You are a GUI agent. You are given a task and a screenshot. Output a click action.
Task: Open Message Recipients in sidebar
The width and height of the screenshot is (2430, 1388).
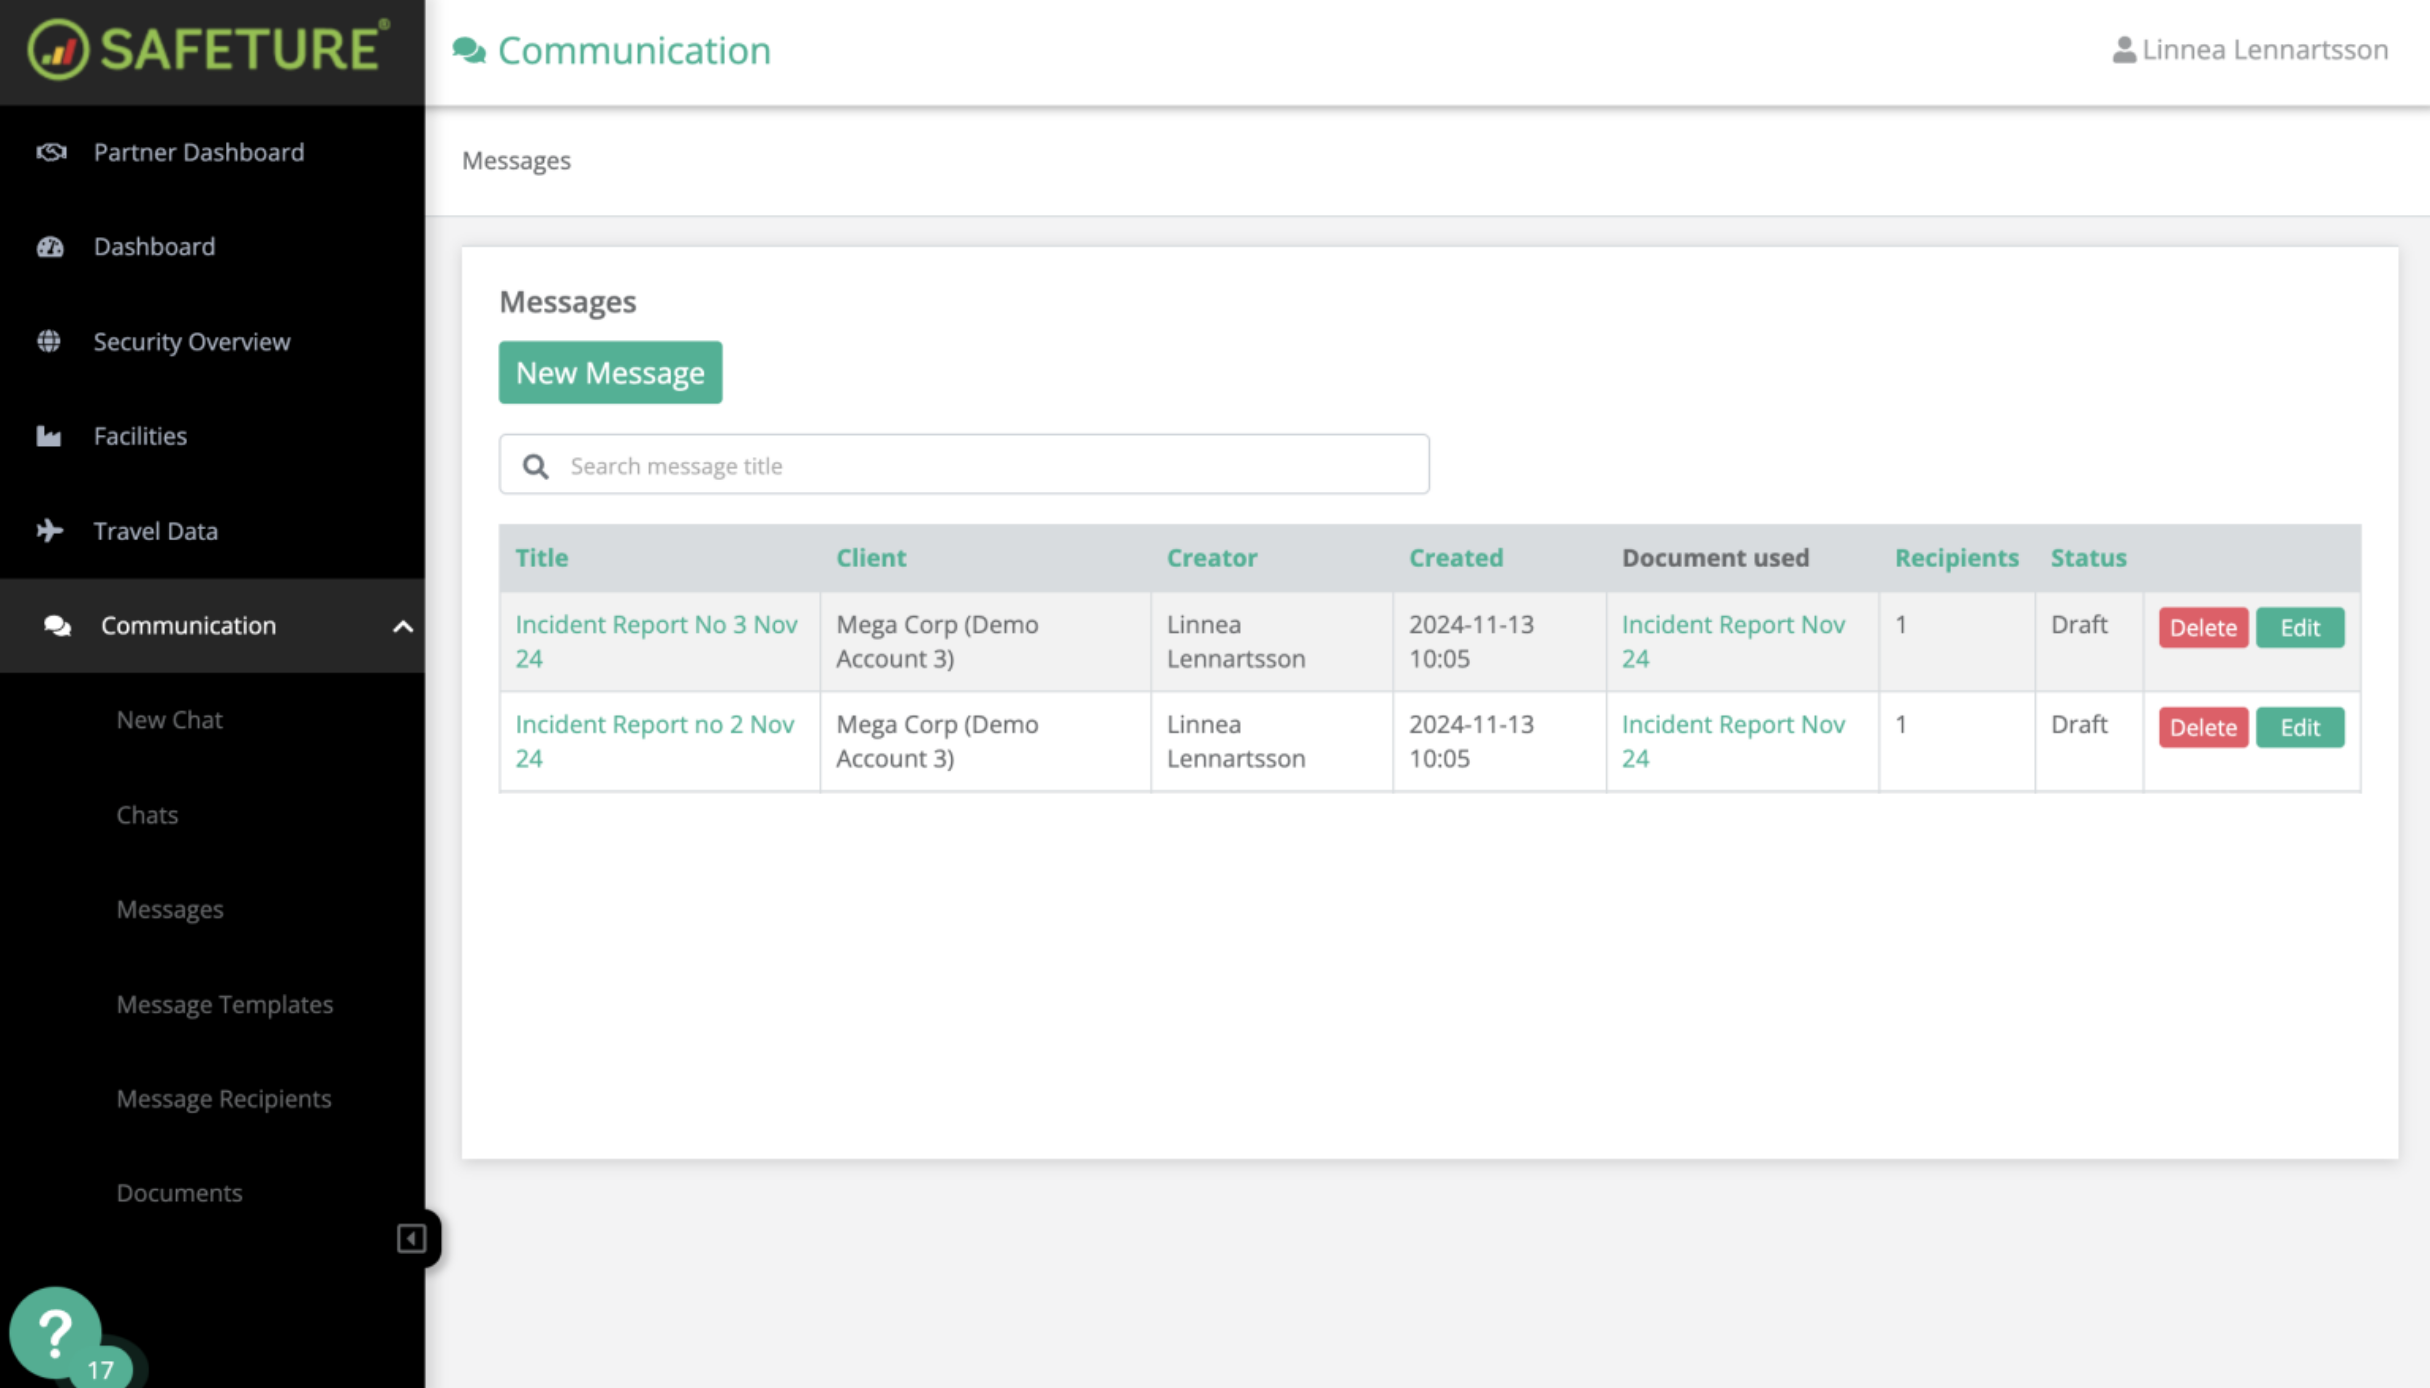(223, 1098)
